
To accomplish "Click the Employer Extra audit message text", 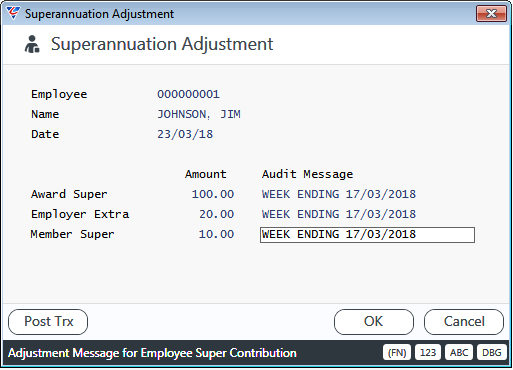I will pyautogui.click(x=339, y=214).
